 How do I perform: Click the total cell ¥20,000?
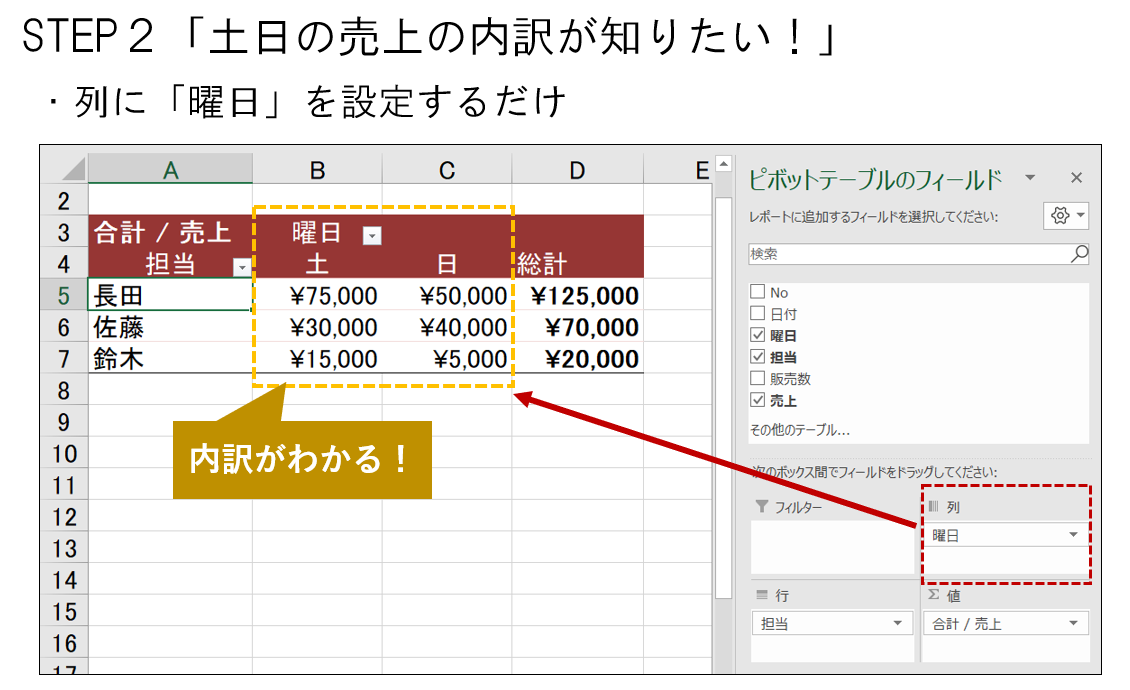[577, 358]
